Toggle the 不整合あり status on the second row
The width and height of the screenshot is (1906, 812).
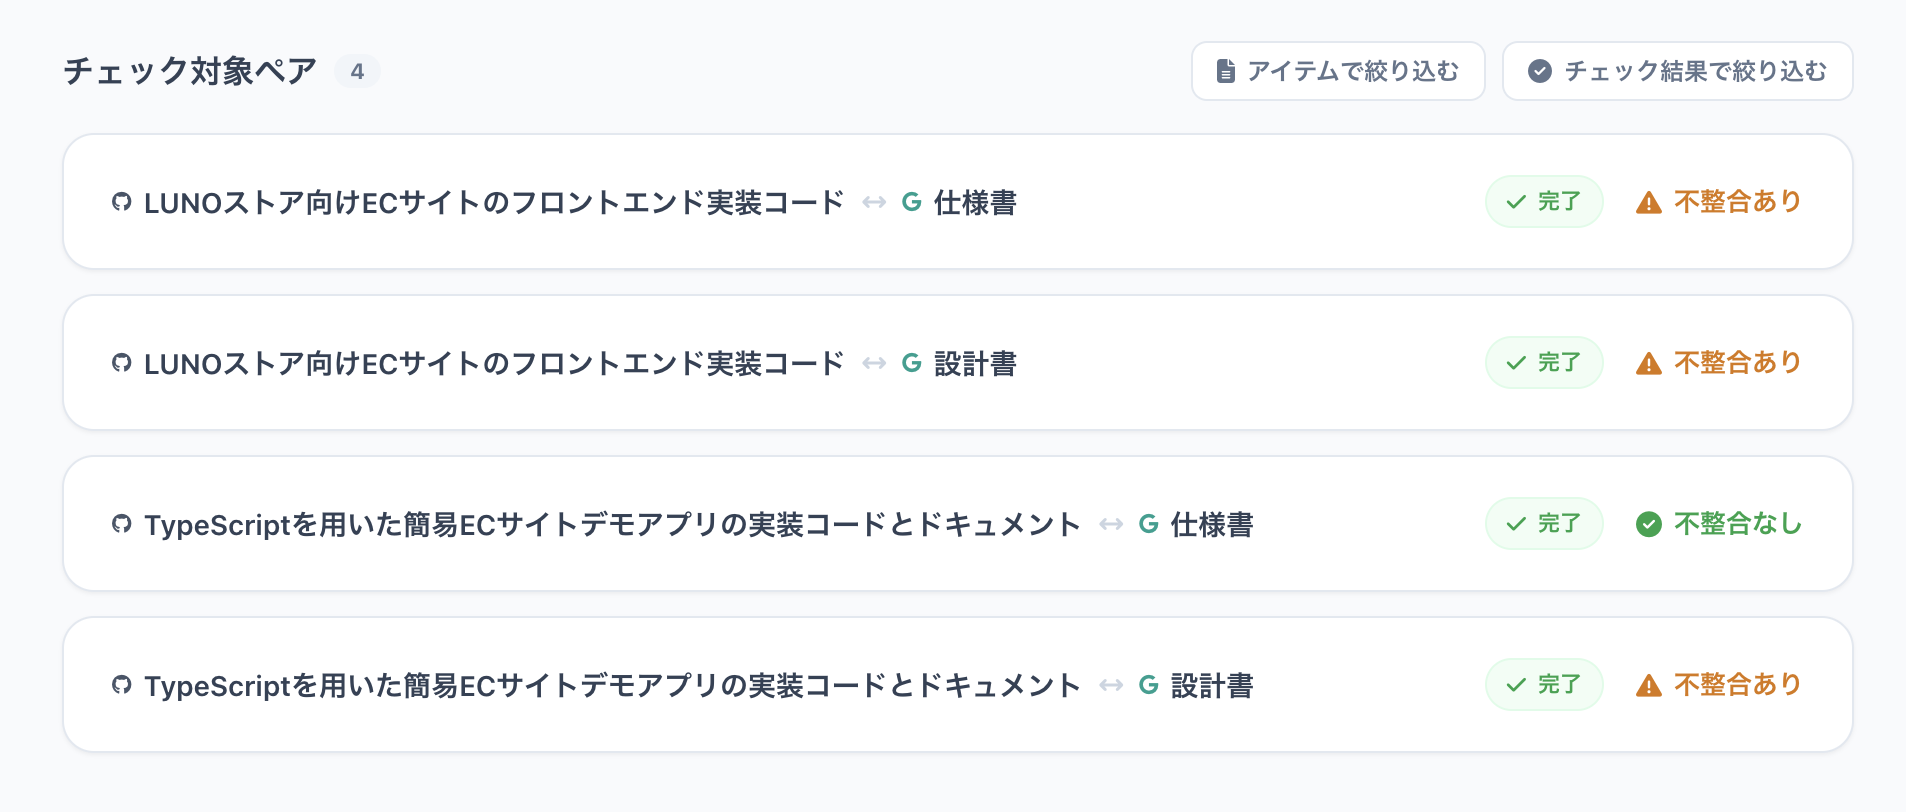[x=1717, y=362]
